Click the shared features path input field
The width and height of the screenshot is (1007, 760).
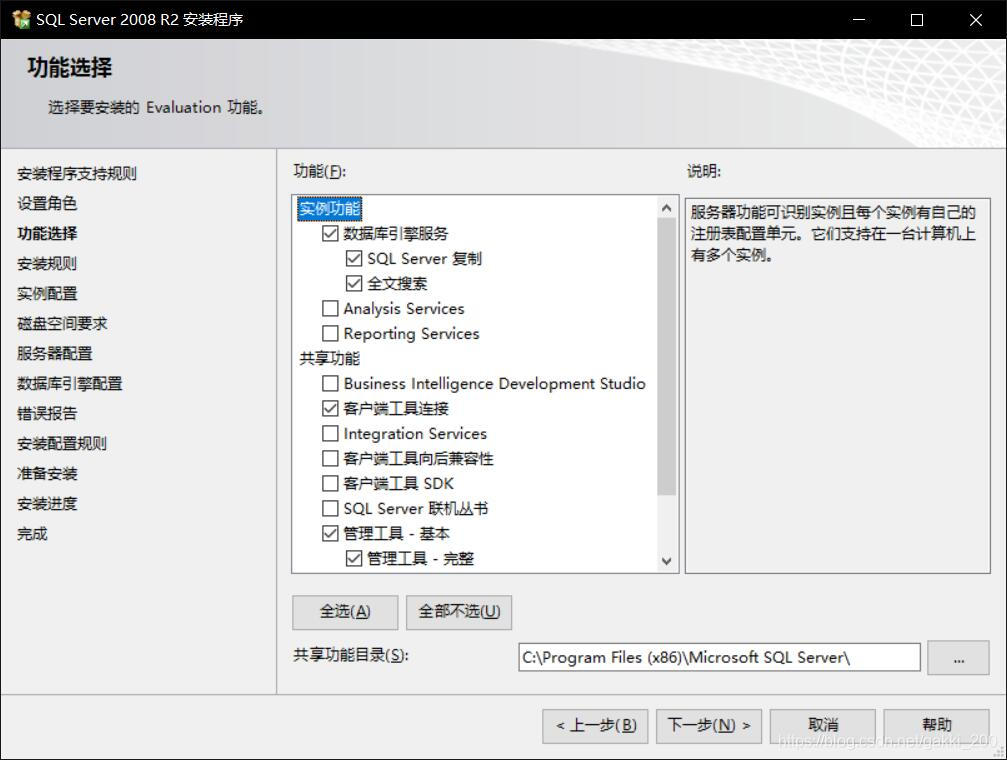[x=718, y=656]
